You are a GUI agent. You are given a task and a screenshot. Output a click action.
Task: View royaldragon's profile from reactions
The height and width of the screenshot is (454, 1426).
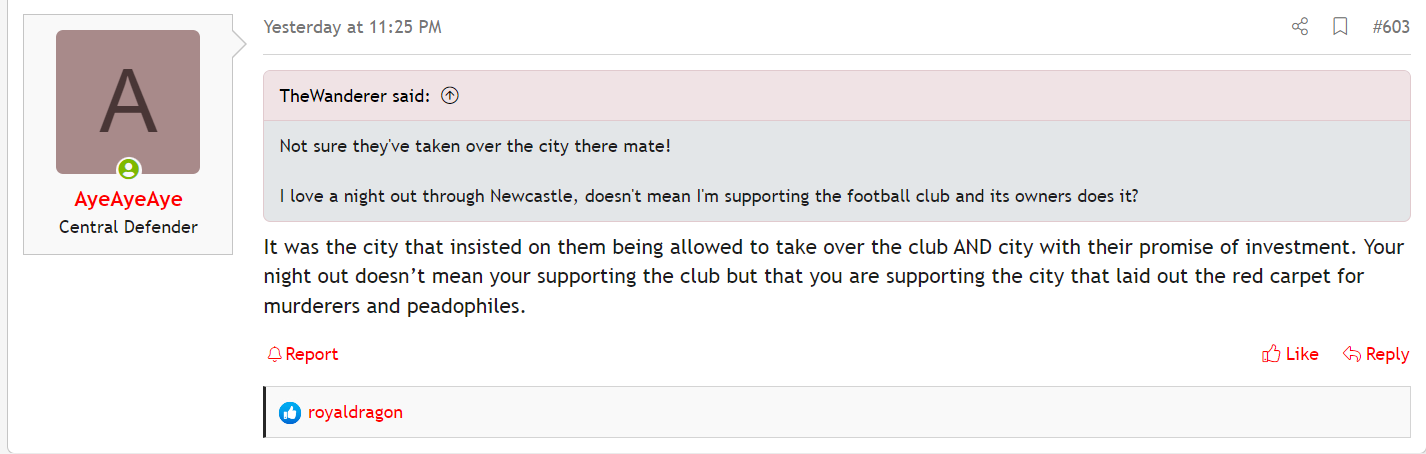click(355, 412)
